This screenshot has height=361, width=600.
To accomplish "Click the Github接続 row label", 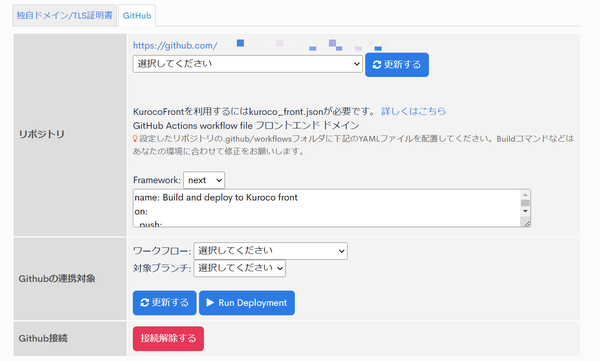I will point(43,338).
